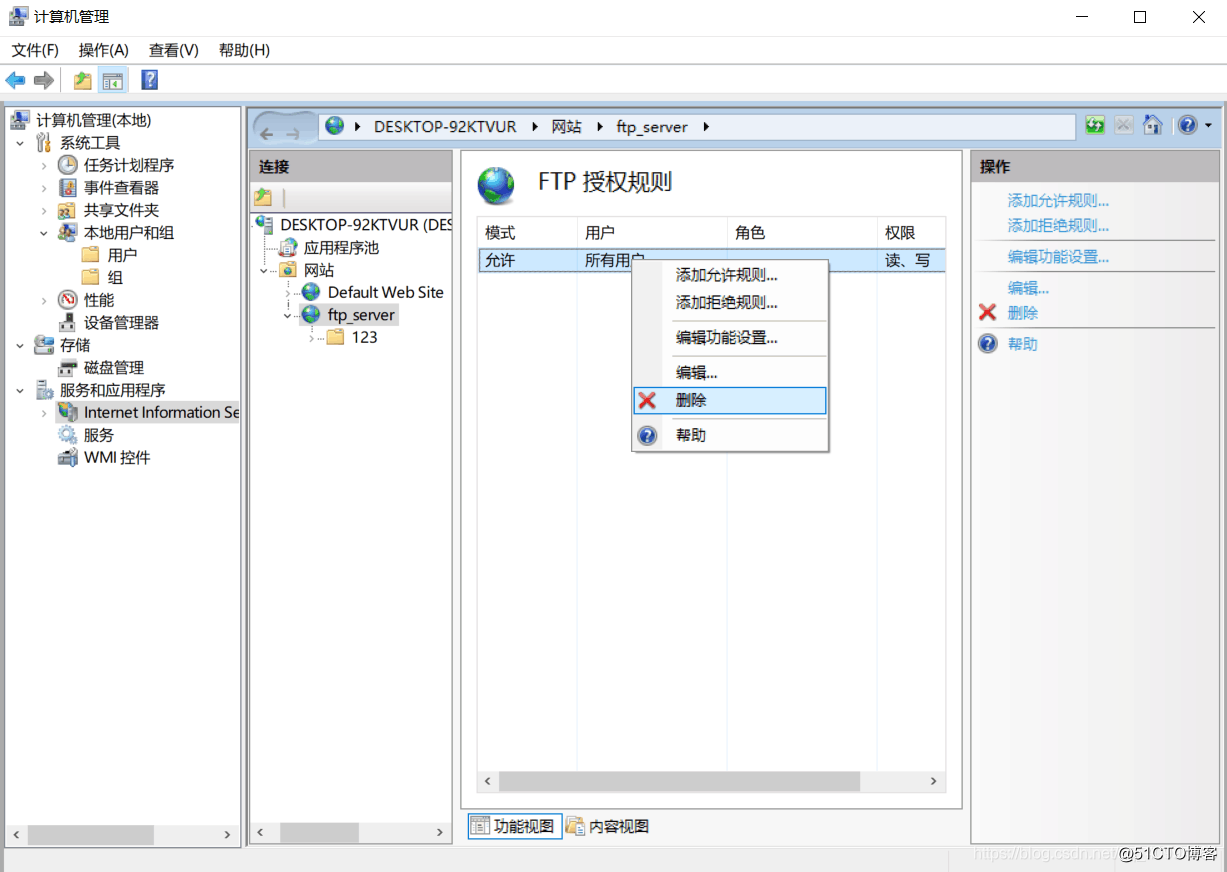Switch to 功能视图 tab
Viewport: 1227px width, 872px height.
click(515, 826)
